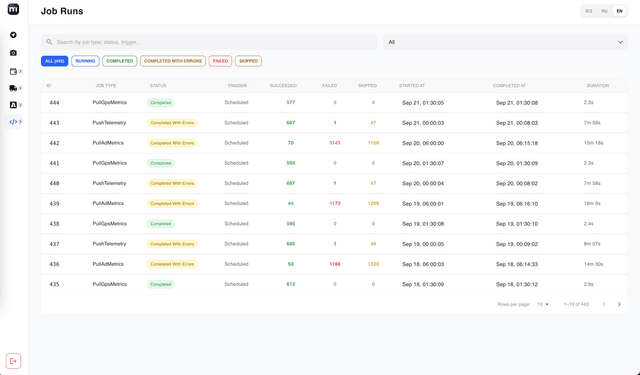Click 'Sep 21, 00:00:03' started time
Viewport: 640px width, 375px height.
coord(423,123)
